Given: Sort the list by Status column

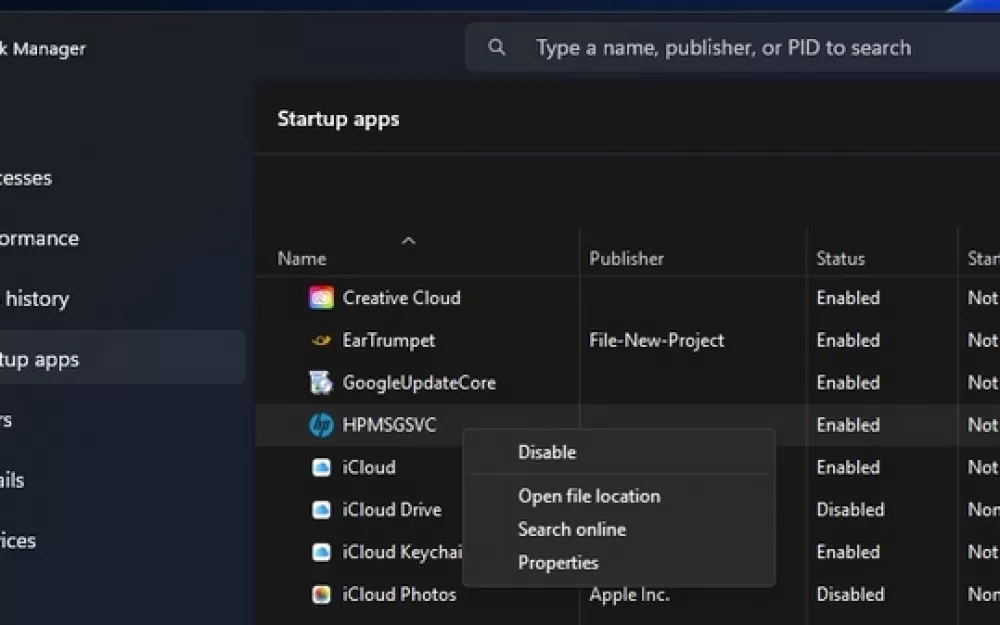Looking at the screenshot, I should 841,259.
